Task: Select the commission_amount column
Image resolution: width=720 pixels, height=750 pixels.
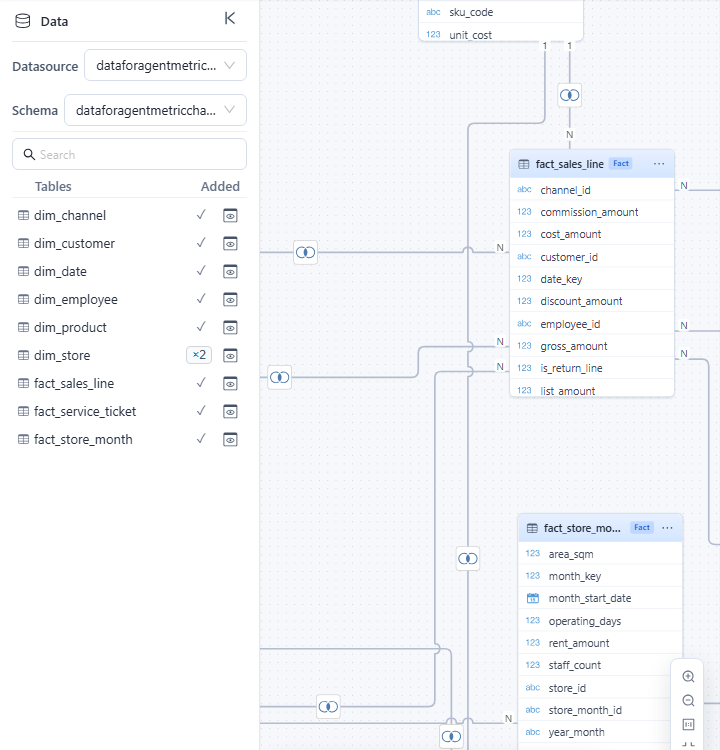Action: (x=592, y=212)
